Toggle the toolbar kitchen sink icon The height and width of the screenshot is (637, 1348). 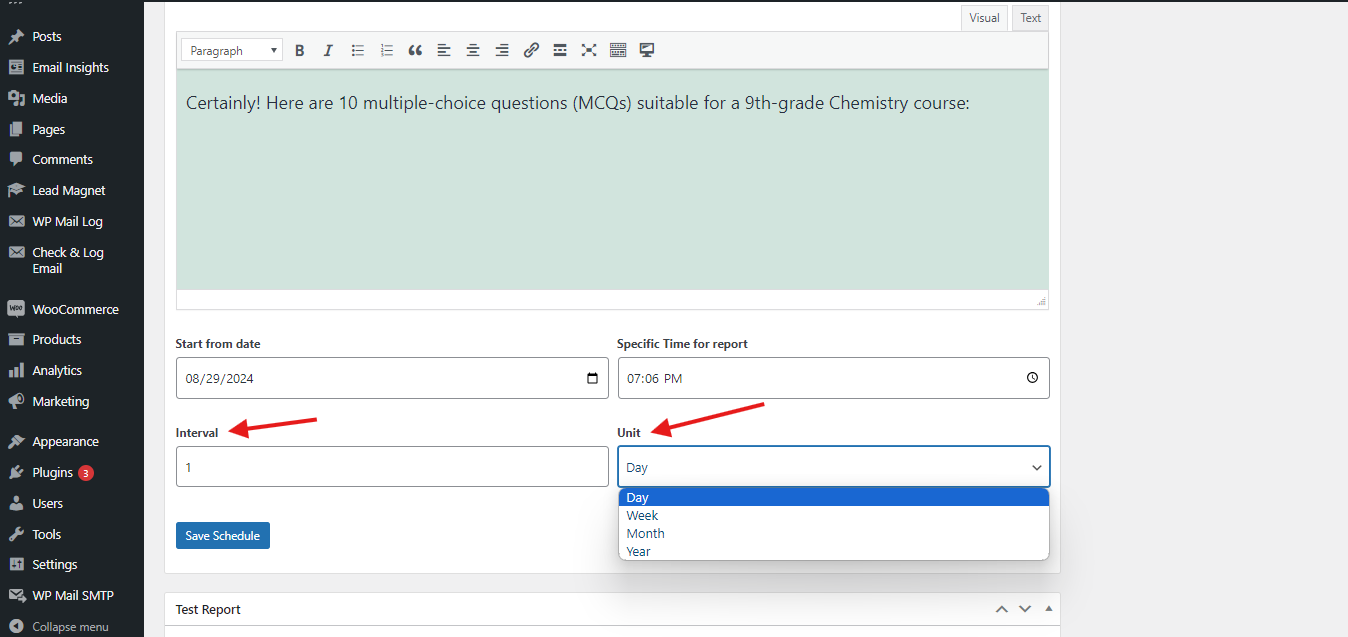click(x=618, y=50)
